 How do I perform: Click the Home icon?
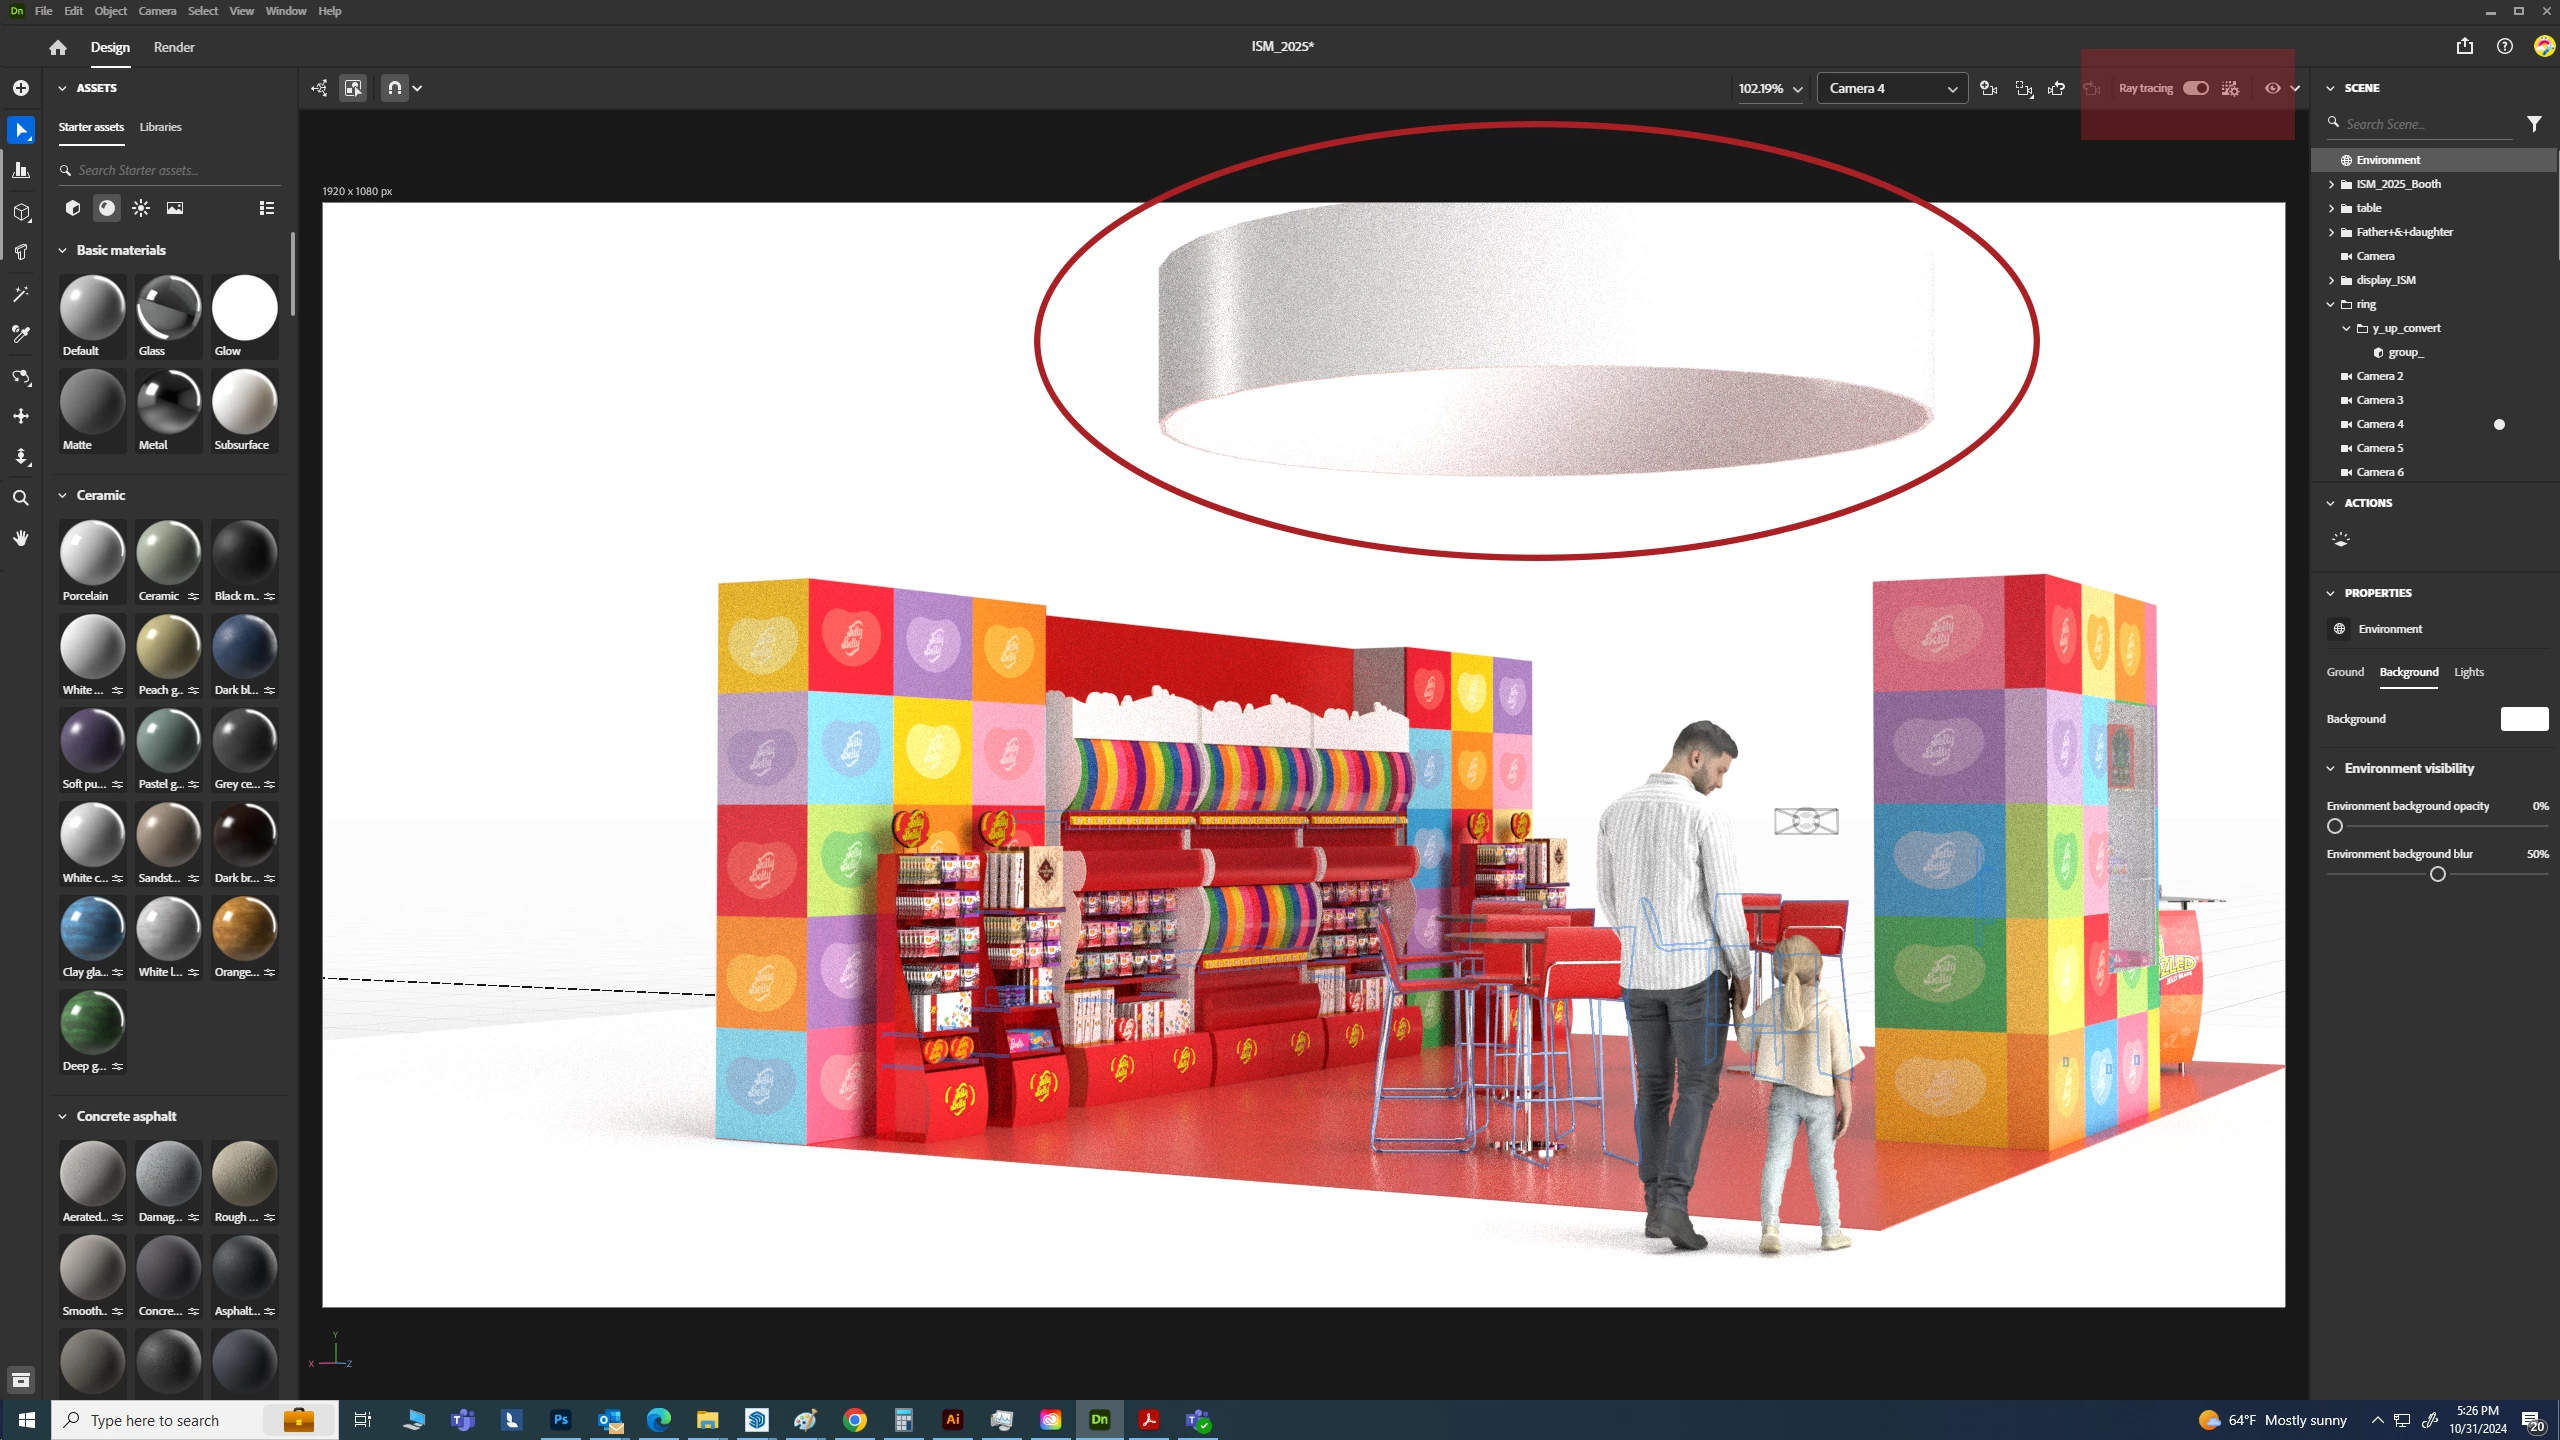point(58,47)
